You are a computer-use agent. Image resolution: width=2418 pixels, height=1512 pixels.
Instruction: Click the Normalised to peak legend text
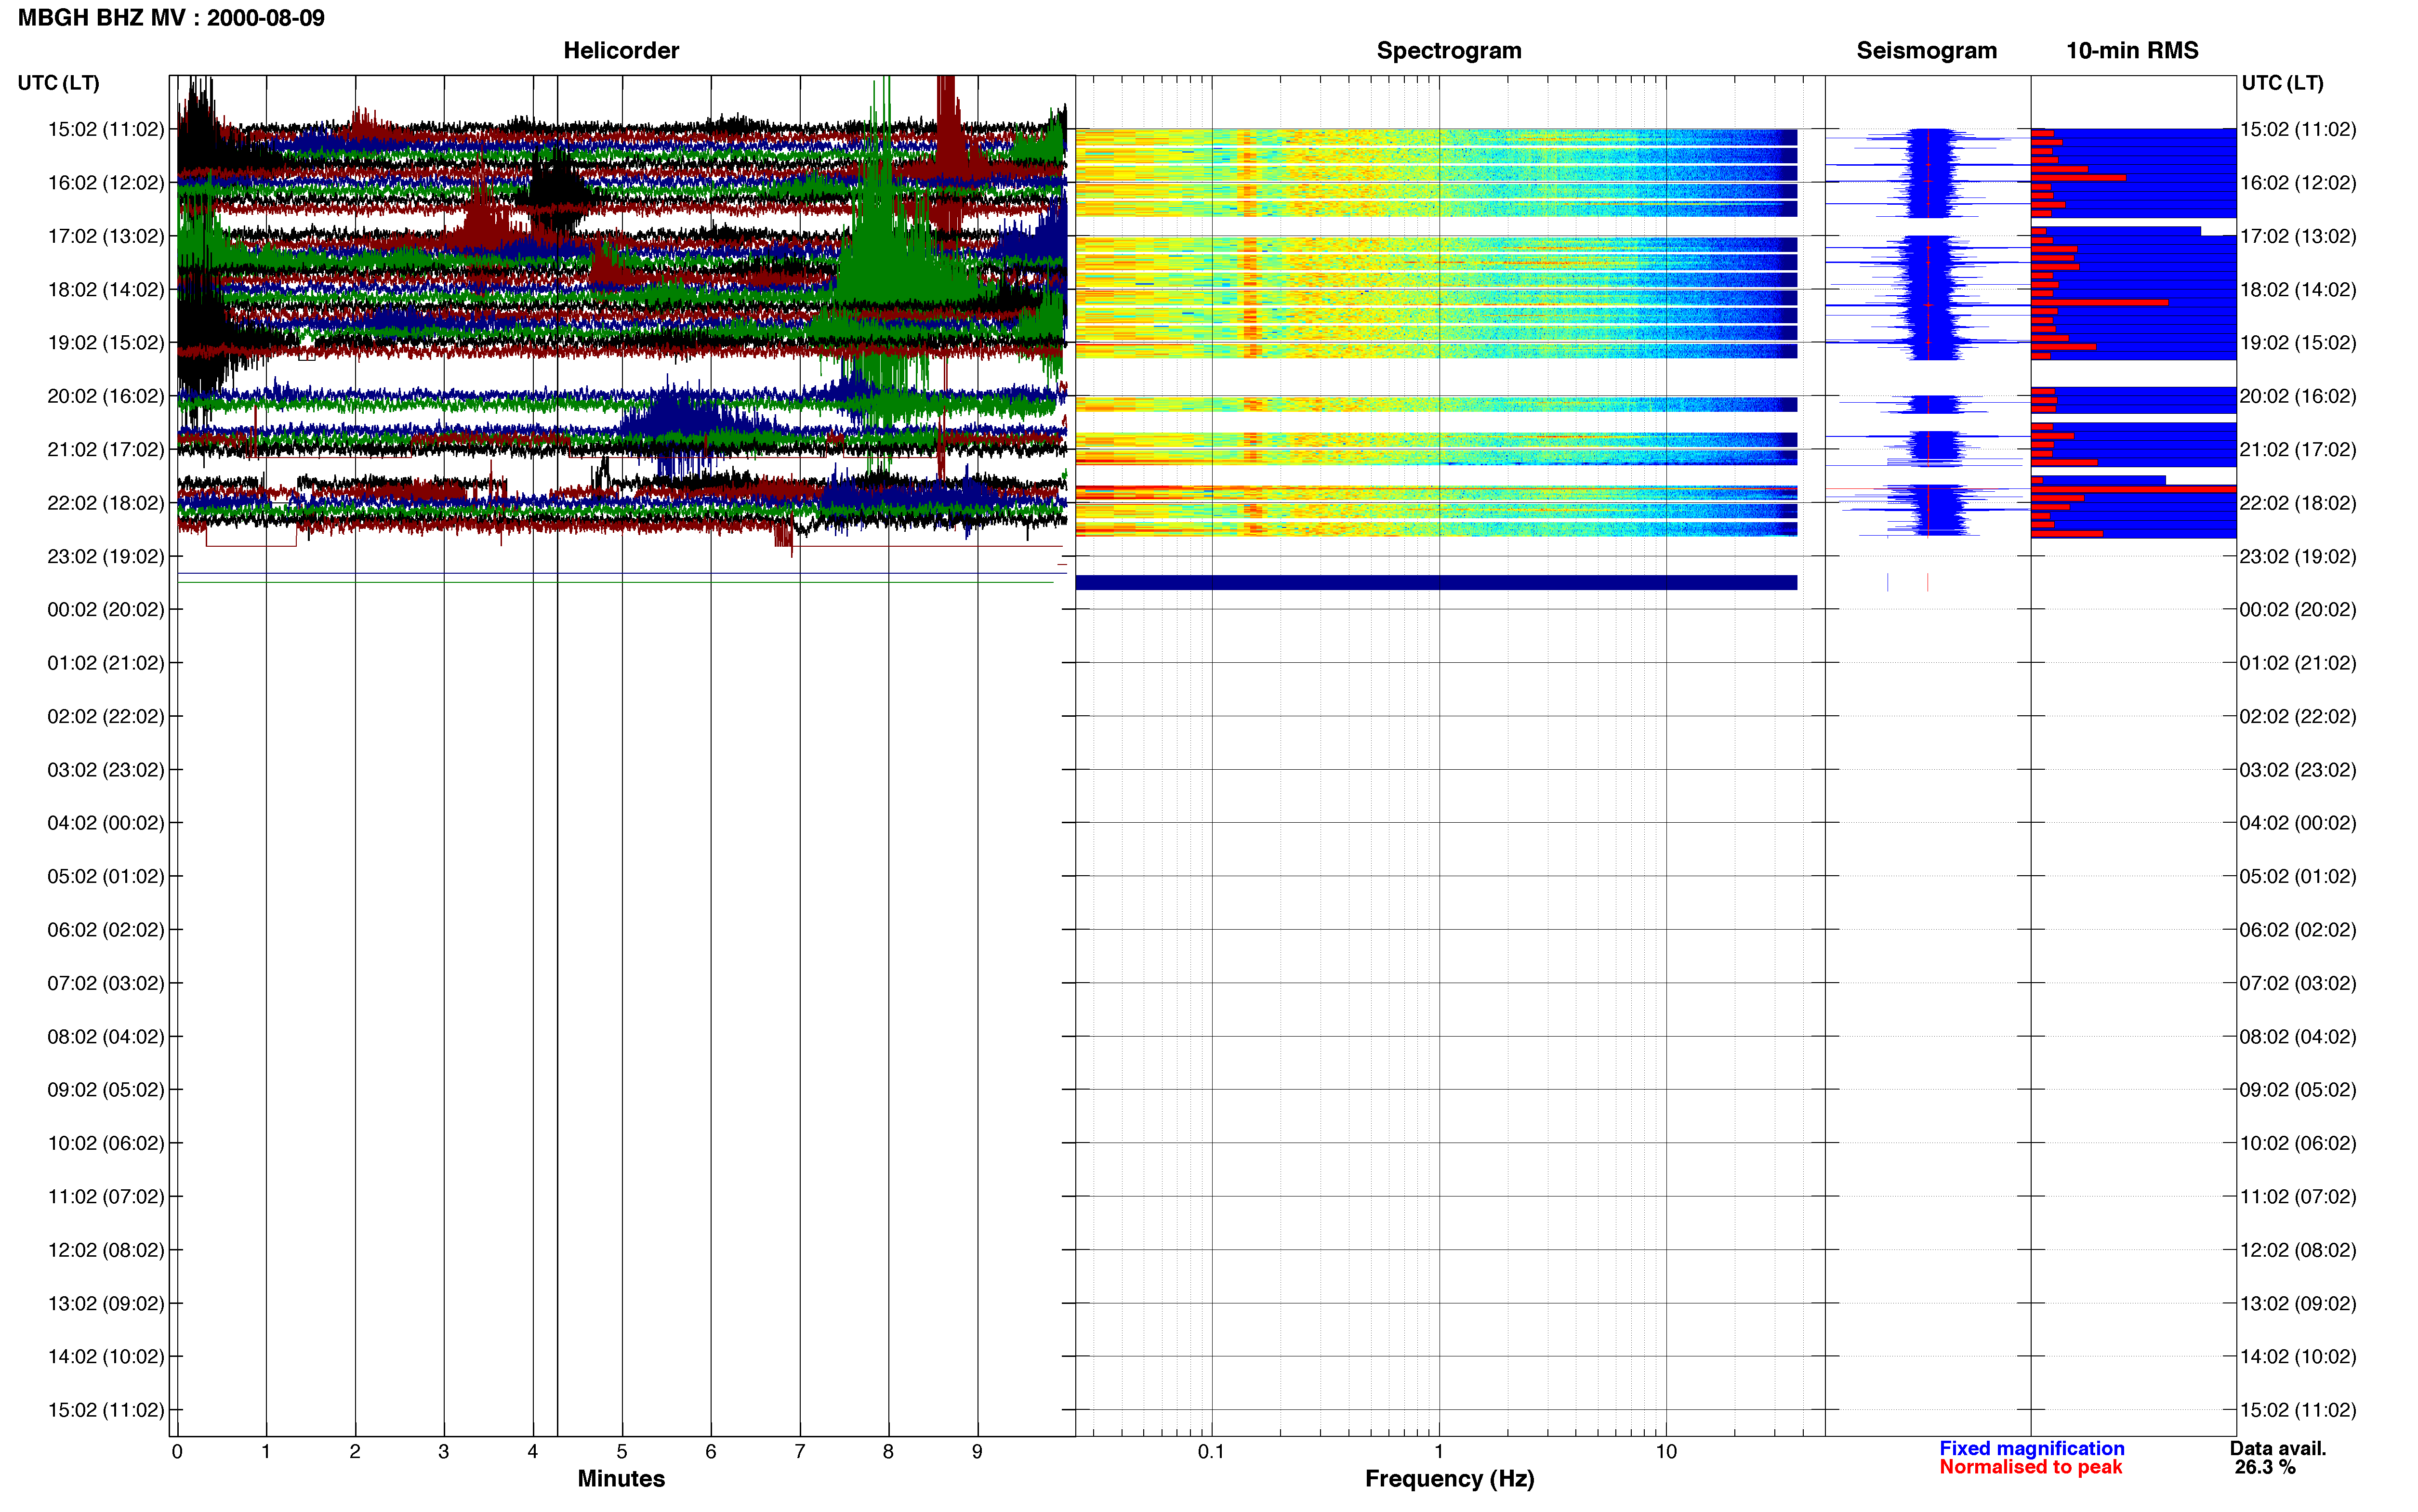coord(2030,1467)
